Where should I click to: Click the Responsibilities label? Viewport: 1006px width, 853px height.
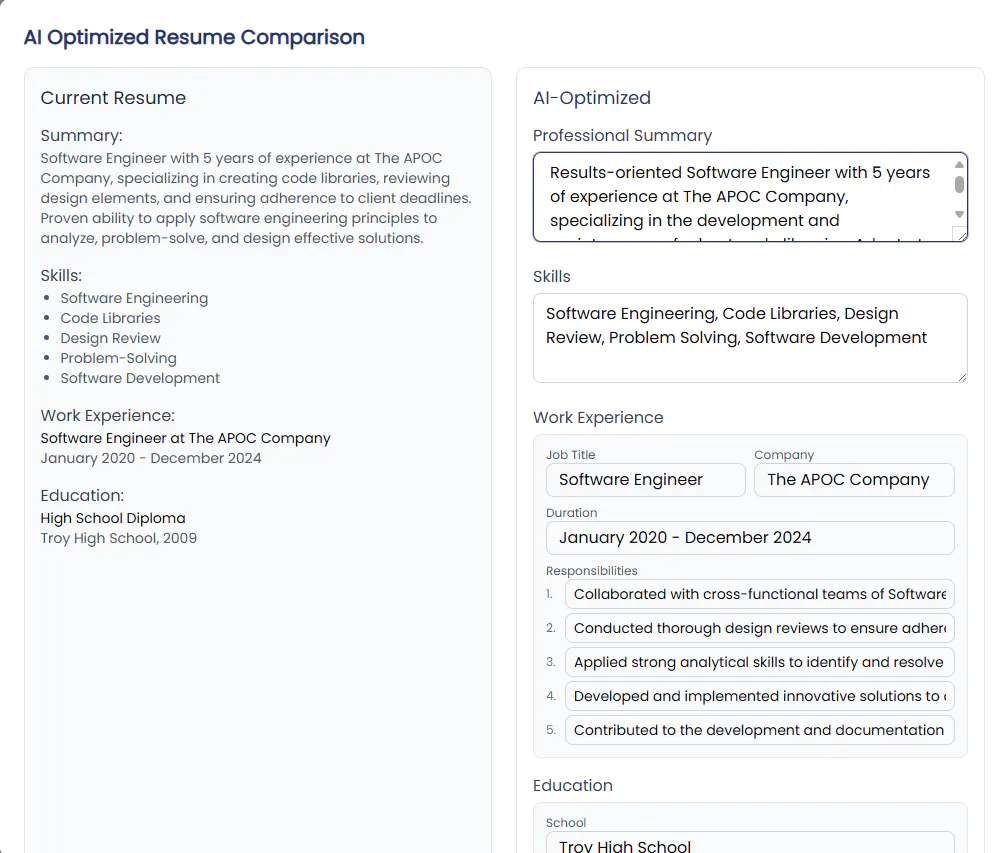(592, 571)
